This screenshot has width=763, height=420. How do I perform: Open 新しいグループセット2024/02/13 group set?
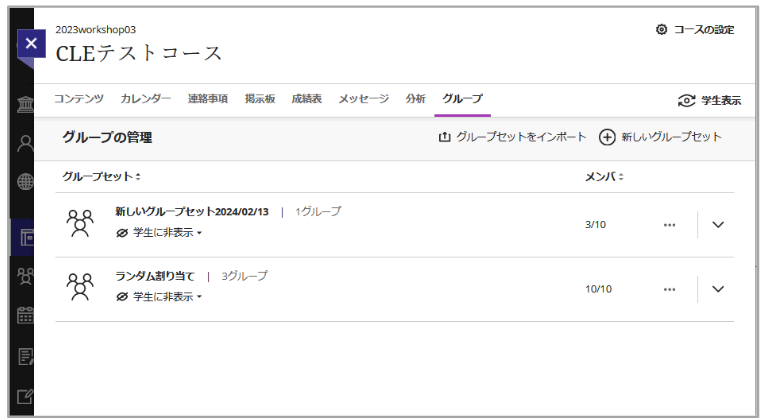[x=192, y=212]
